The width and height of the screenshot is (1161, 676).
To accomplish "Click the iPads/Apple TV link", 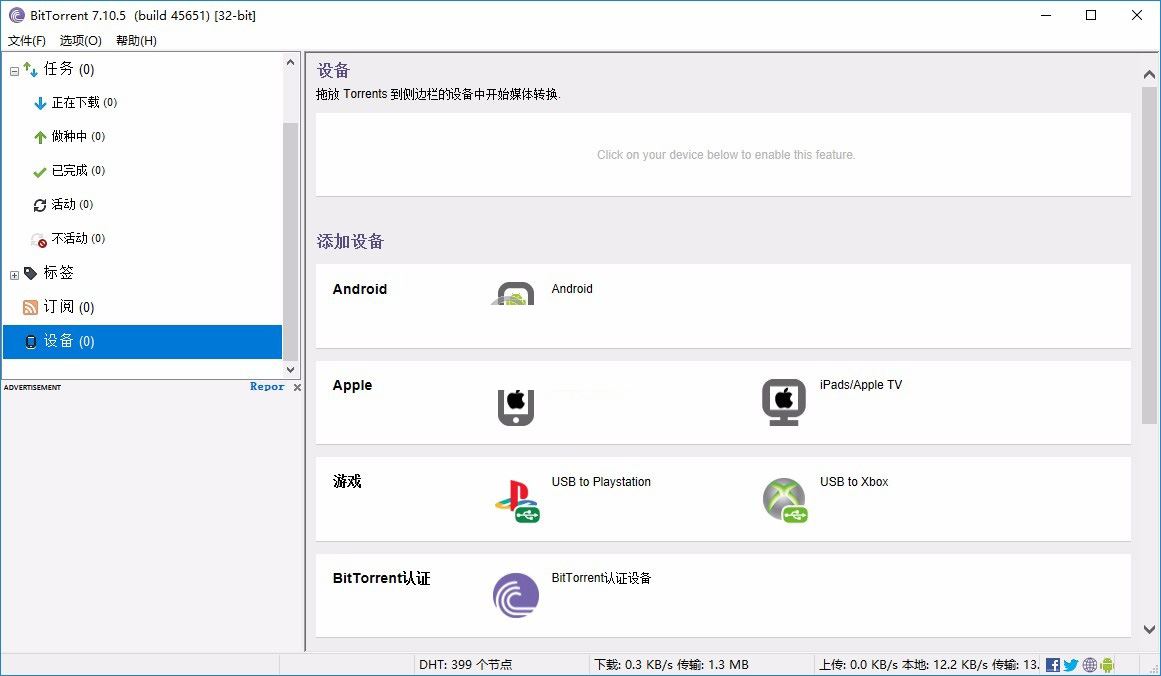I will [x=860, y=385].
